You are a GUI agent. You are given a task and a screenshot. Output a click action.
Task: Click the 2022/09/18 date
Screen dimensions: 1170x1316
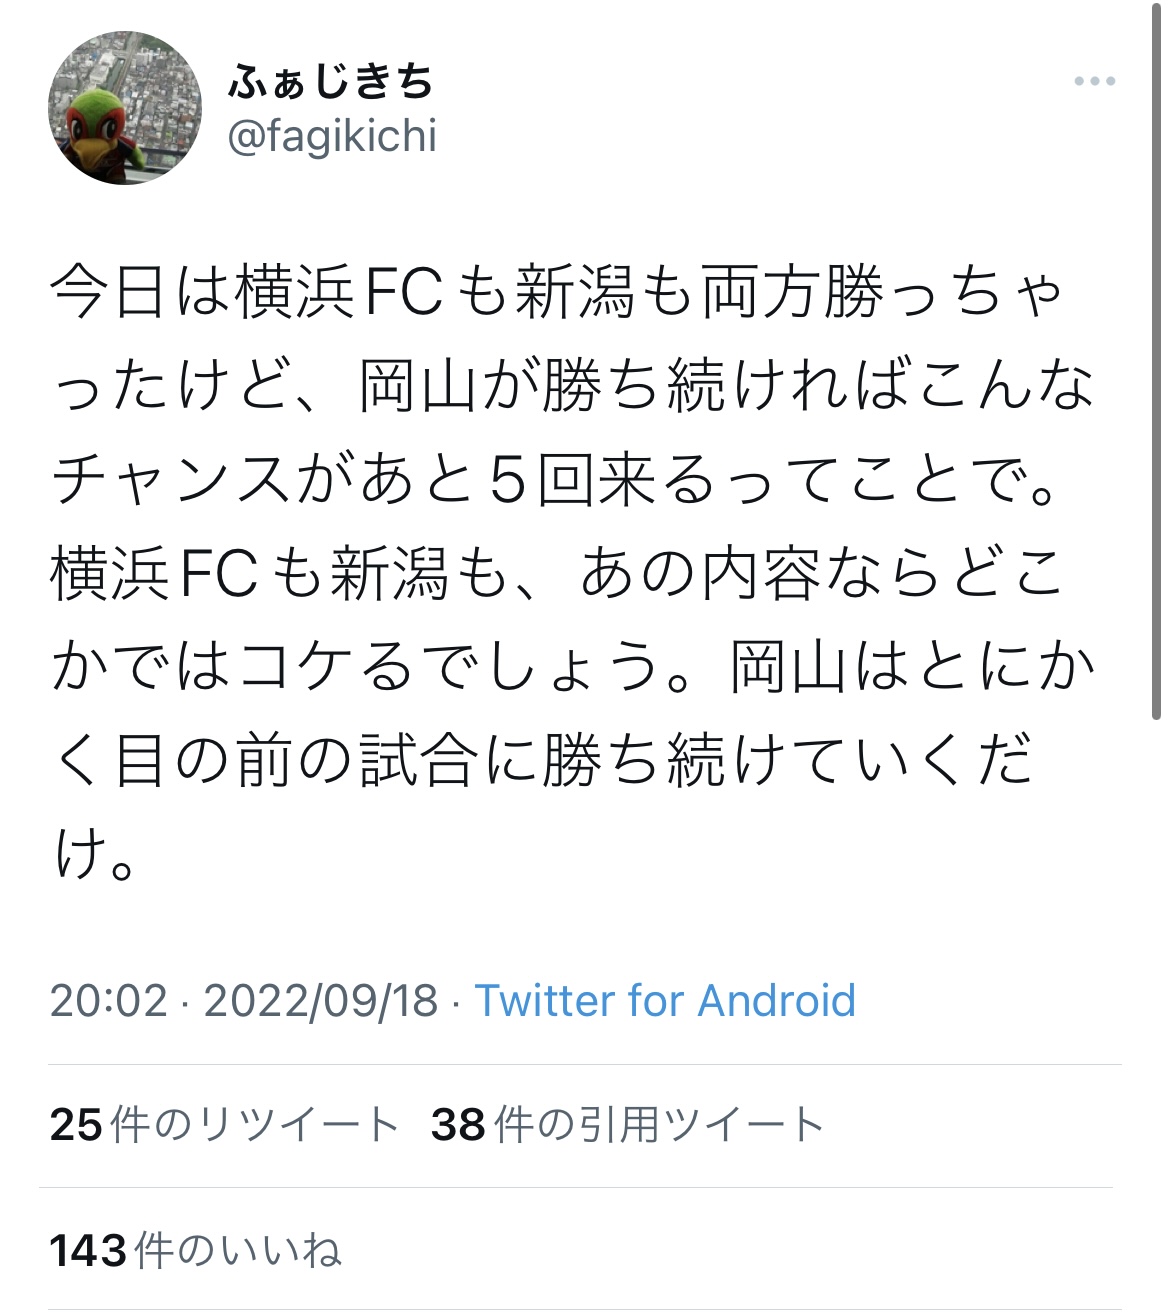[321, 1001]
